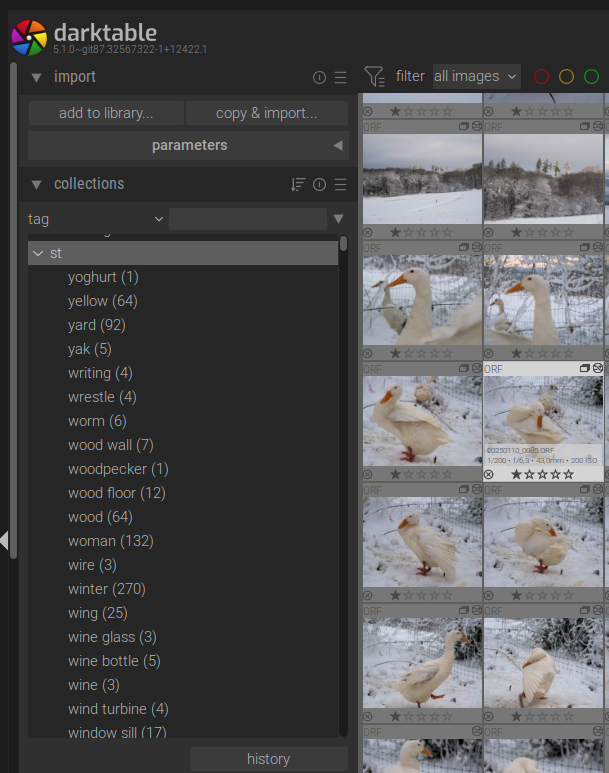609x773 pixels.
Task: Click altered icon on highlighted 0085.ORF thumbnail
Action: point(598,368)
